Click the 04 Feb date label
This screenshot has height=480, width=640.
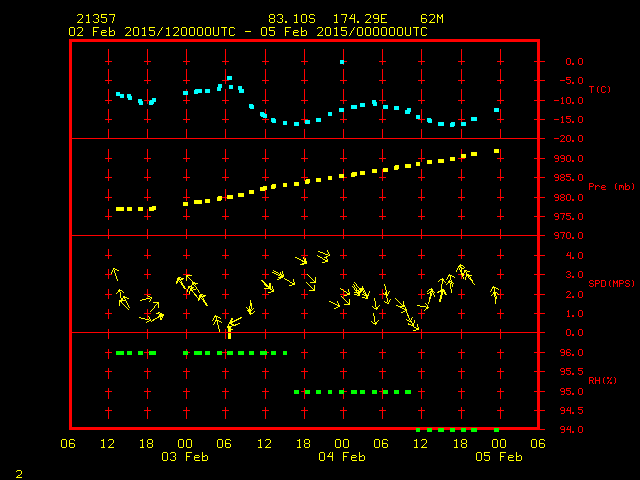[x=342, y=457]
